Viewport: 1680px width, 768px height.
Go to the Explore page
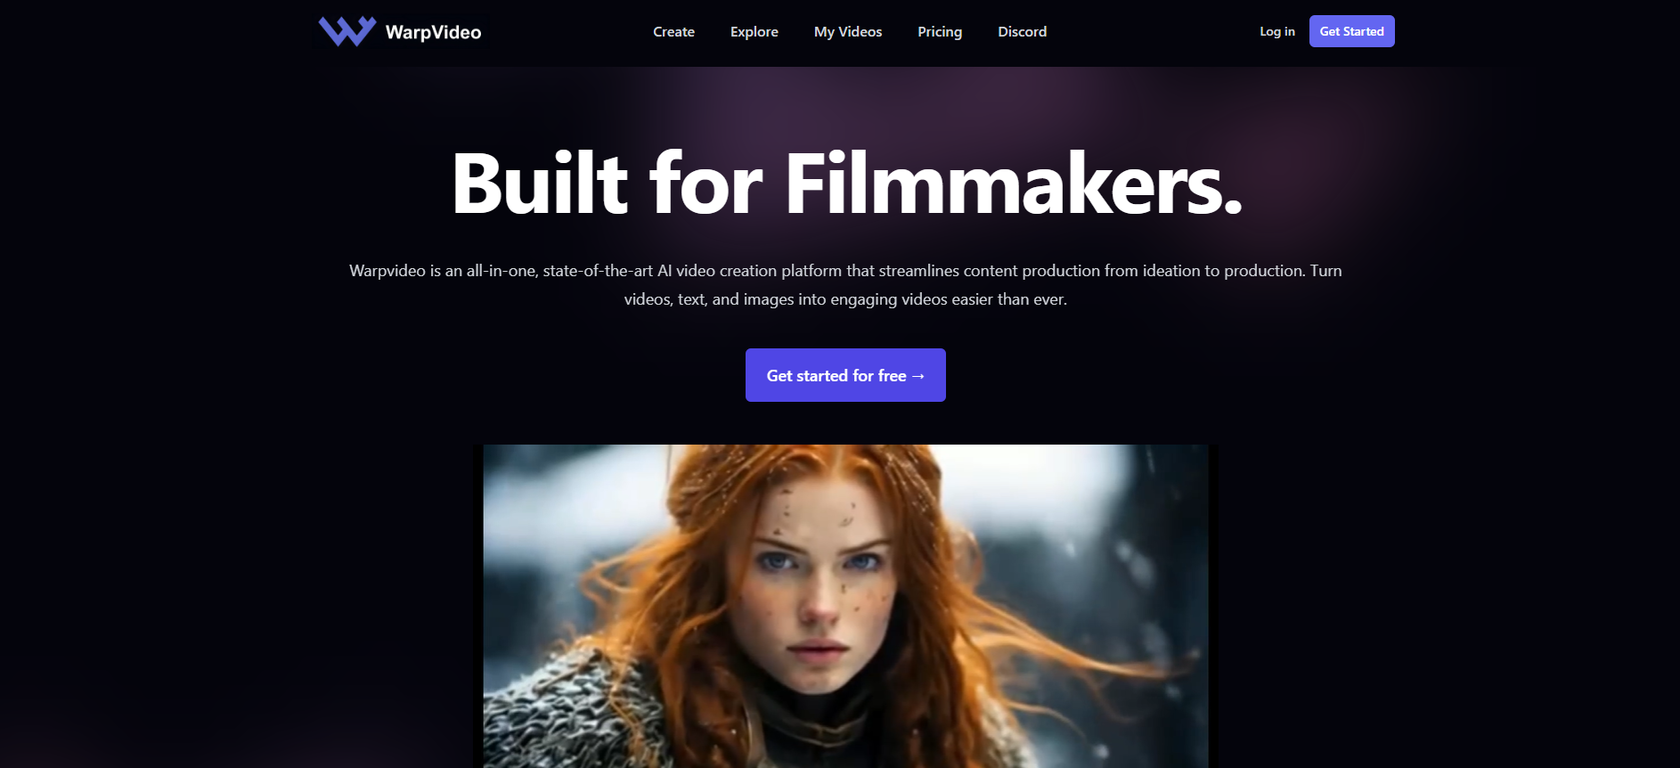click(754, 32)
